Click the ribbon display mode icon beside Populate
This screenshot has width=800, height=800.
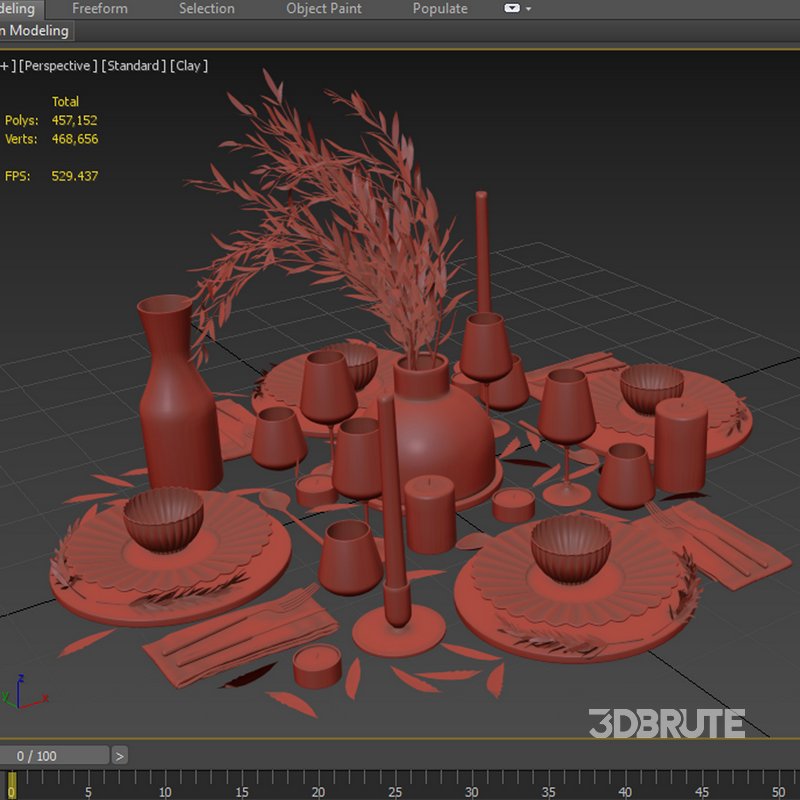click(511, 8)
